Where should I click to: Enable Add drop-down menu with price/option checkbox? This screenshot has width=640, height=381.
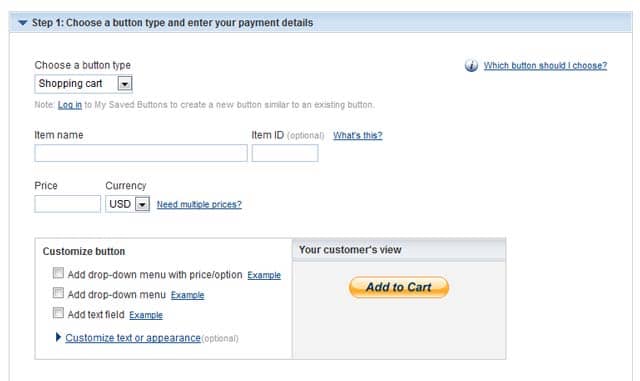[58, 273]
